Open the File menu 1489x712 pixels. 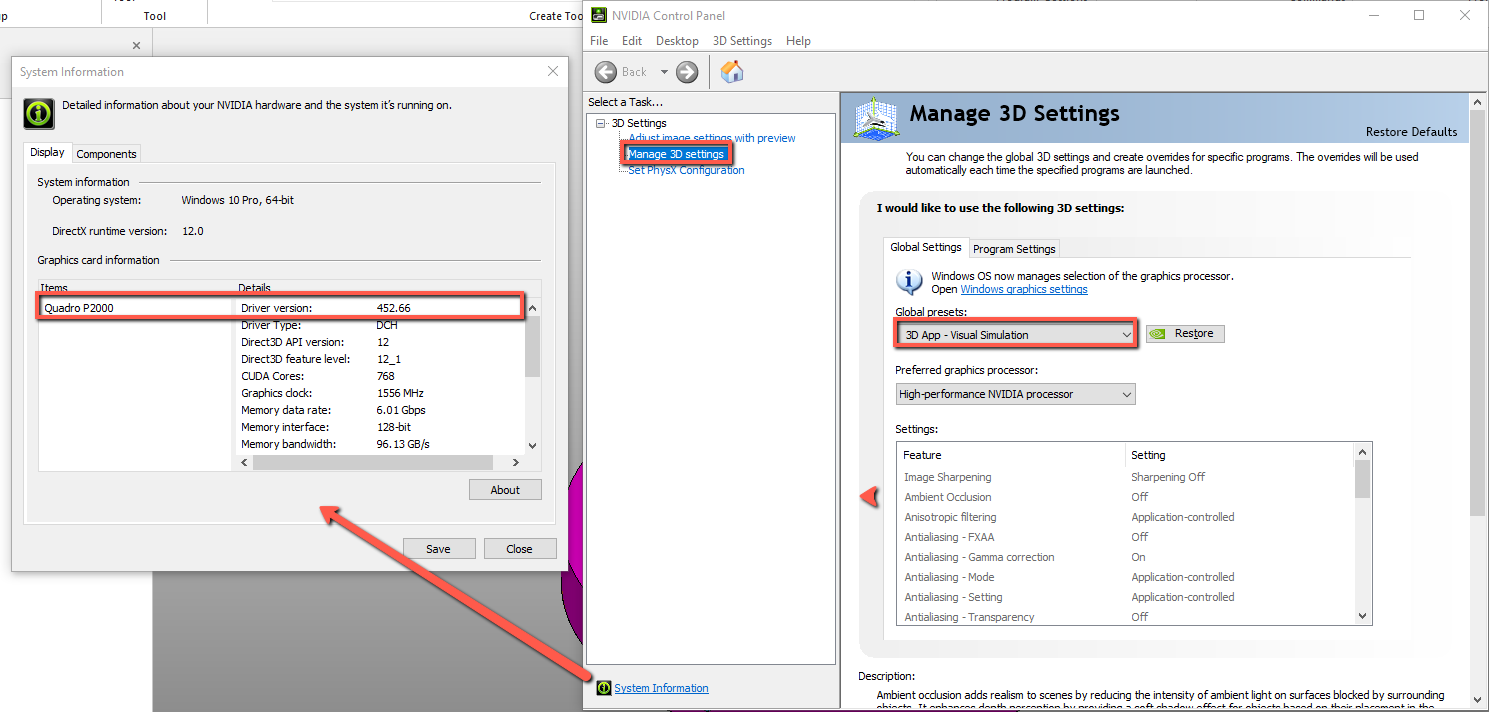(x=599, y=41)
